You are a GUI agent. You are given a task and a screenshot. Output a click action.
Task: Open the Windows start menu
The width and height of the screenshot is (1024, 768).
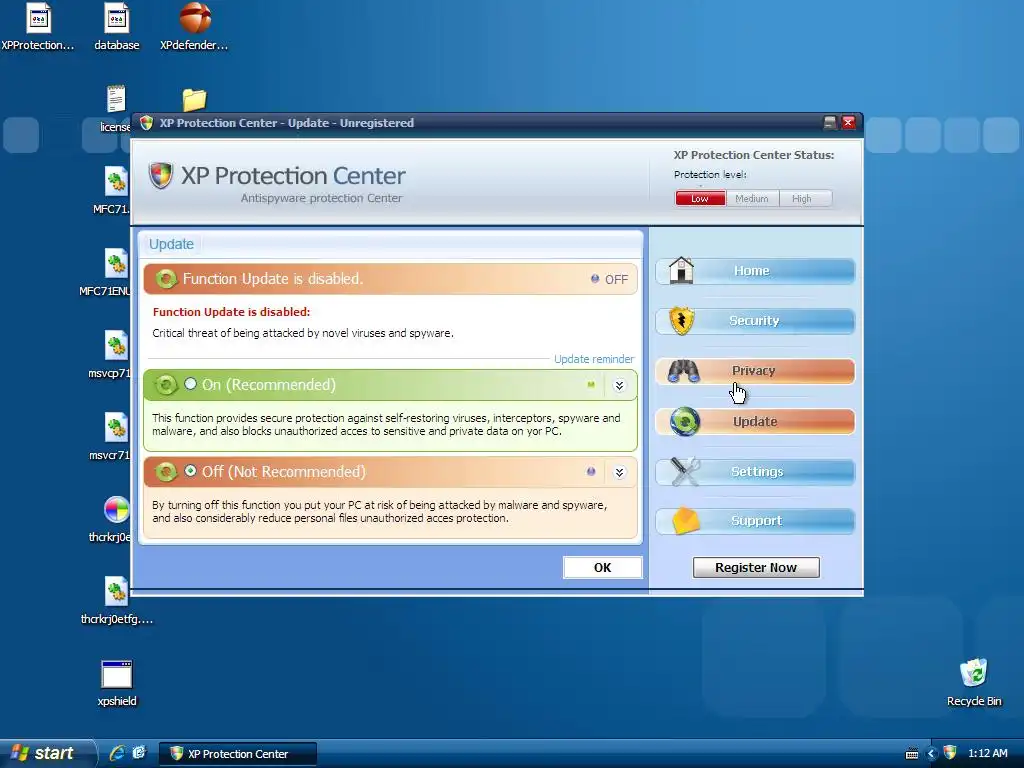click(x=46, y=753)
